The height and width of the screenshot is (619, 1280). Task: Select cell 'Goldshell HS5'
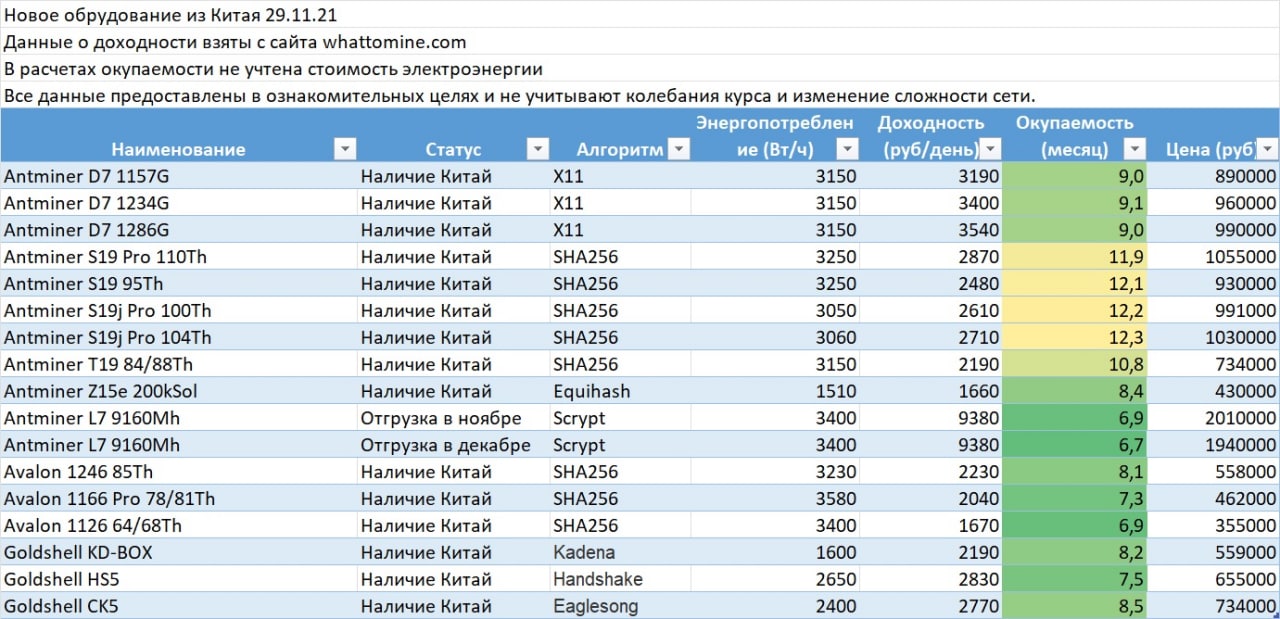(x=179, y=580)
